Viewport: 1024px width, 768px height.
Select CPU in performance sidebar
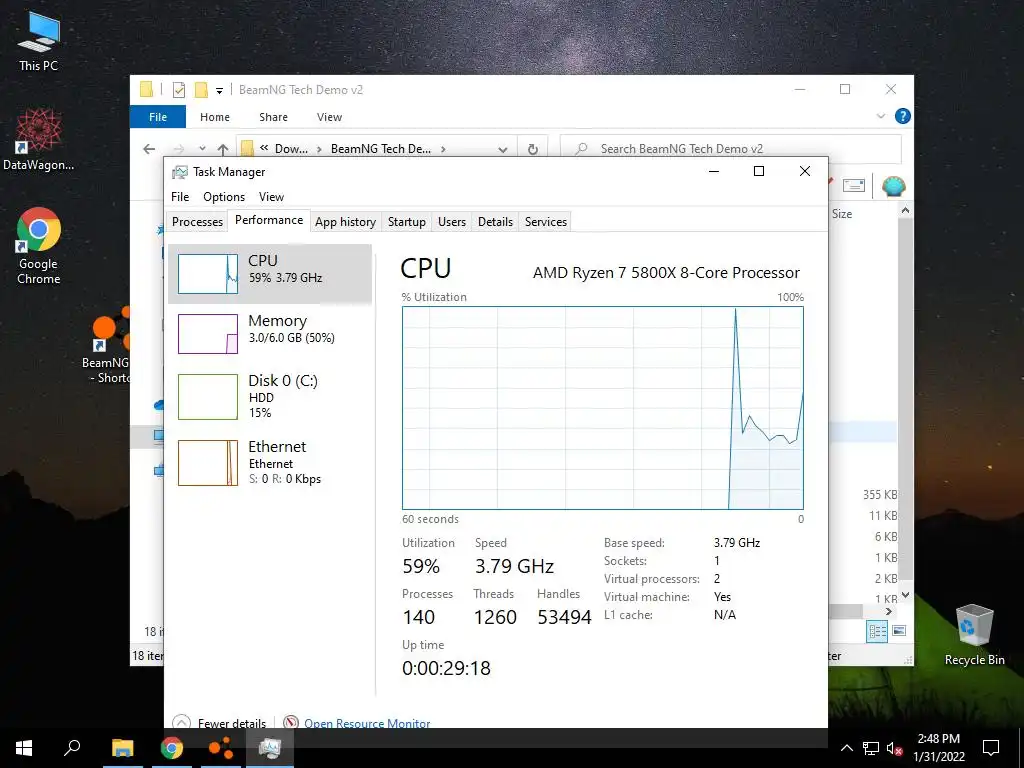(x=270, y=274)
